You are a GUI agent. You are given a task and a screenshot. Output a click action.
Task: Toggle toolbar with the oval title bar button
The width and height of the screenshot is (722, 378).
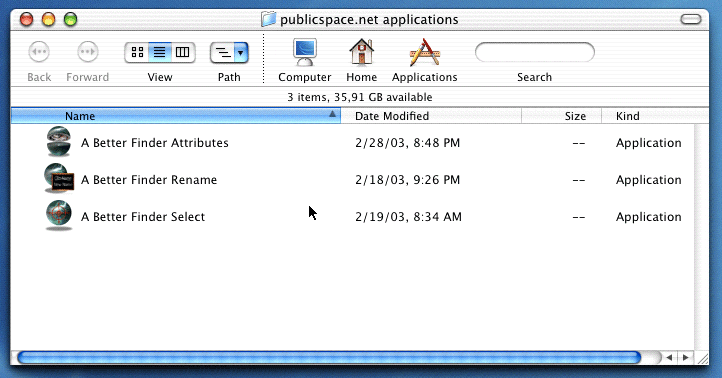point(691,19)
